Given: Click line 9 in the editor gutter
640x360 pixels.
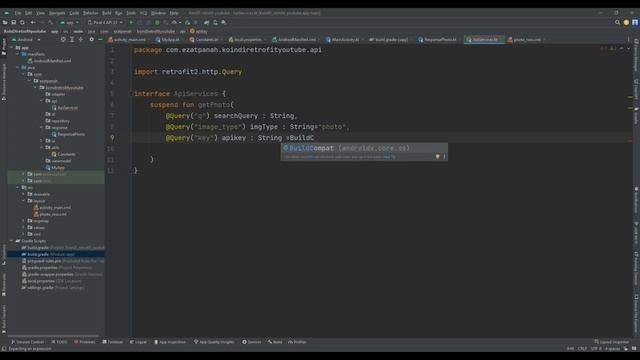Looking at the screenshot, I should coord(112,138).
